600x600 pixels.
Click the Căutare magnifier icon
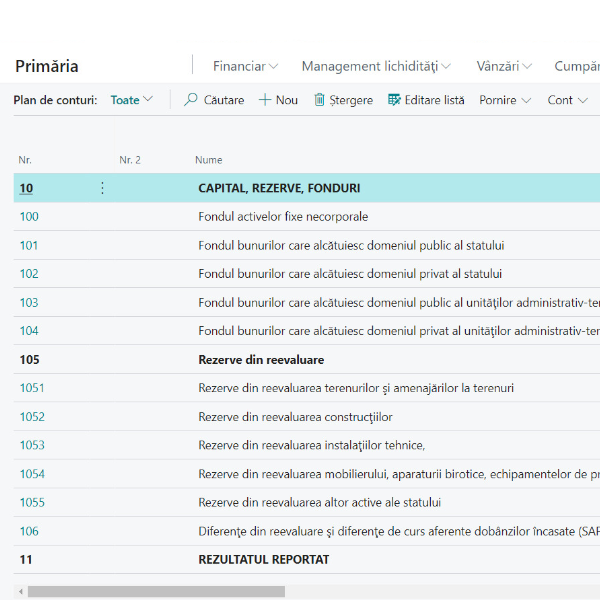point(191,100)
